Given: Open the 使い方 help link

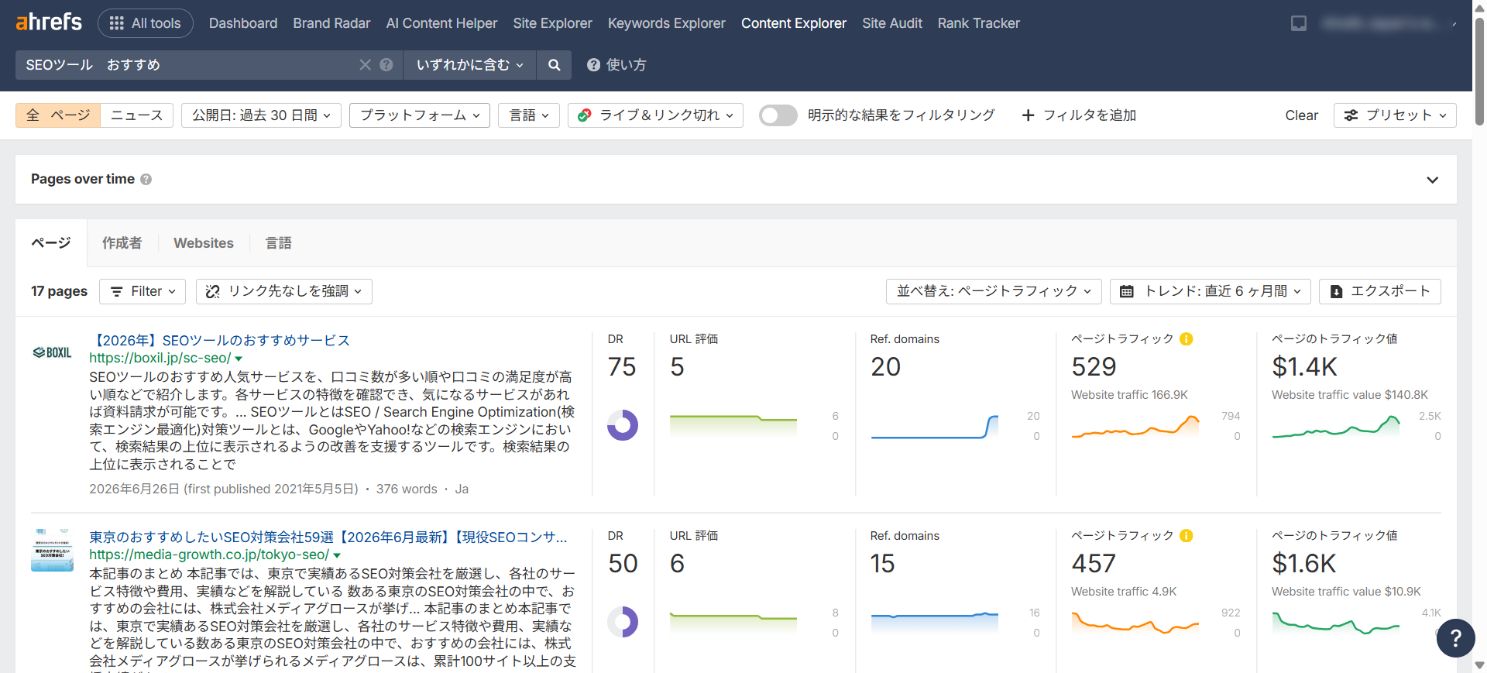Looking at the screenshot, I should click(x=616, y=64).
